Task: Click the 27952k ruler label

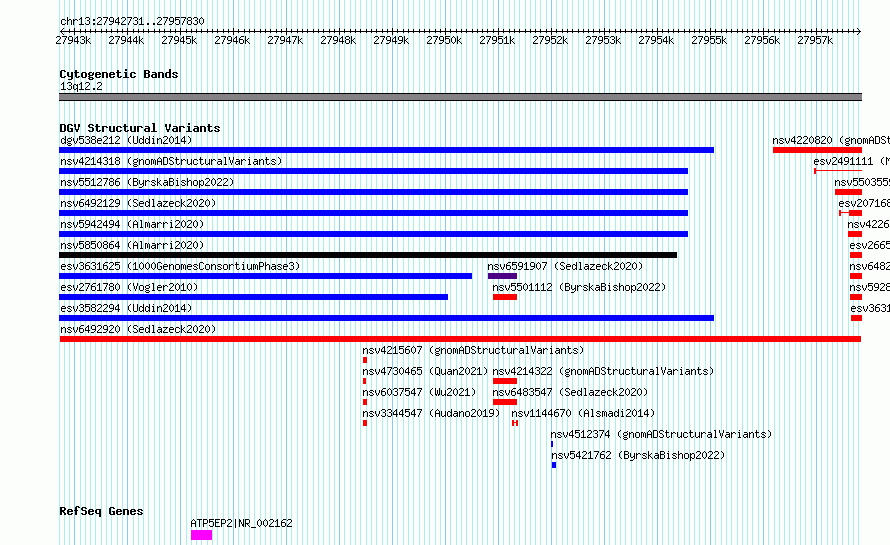Action: (550, 40)
